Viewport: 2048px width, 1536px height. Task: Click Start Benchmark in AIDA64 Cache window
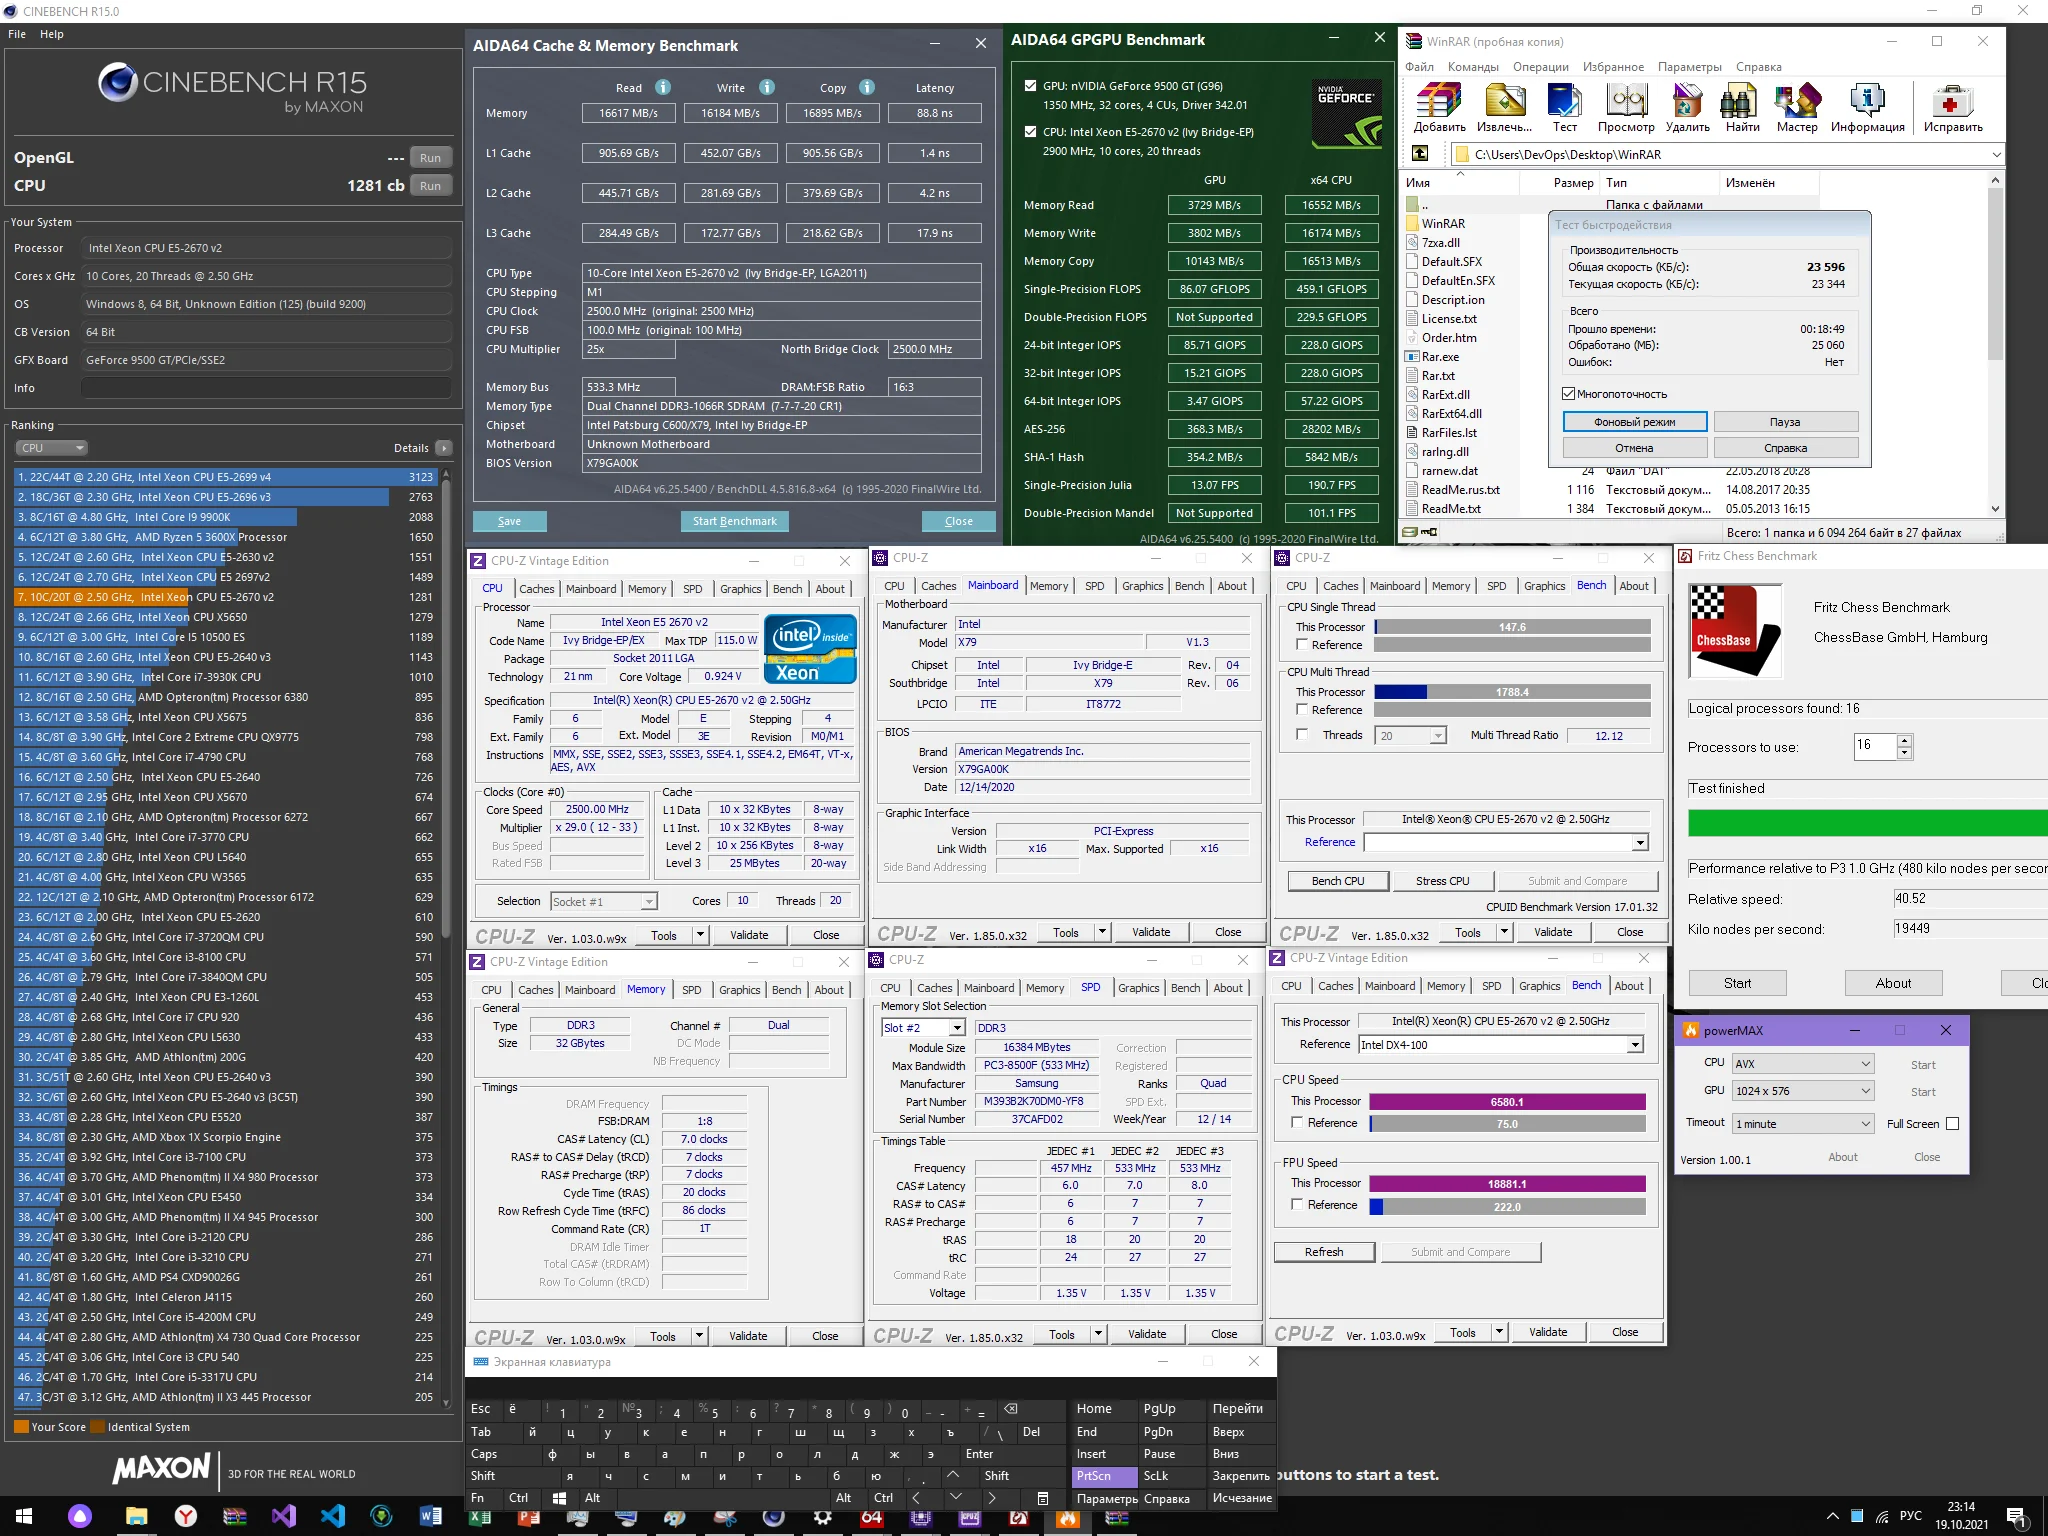point(734,521)
